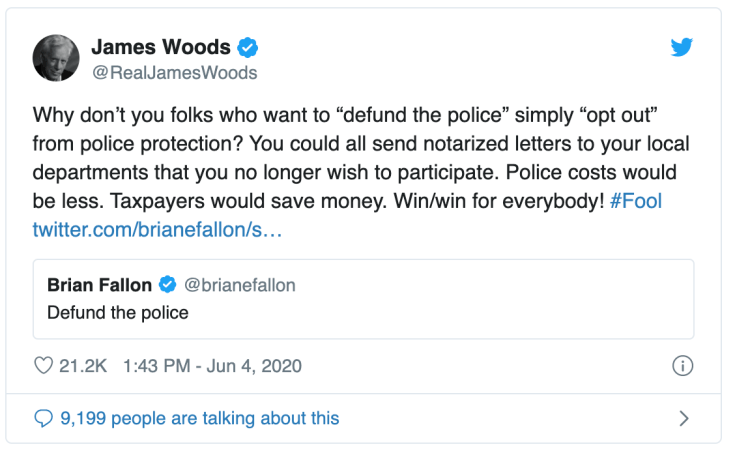Click the James Woods display name
This screenshot has height=451, width=735.
pos(161,47)
